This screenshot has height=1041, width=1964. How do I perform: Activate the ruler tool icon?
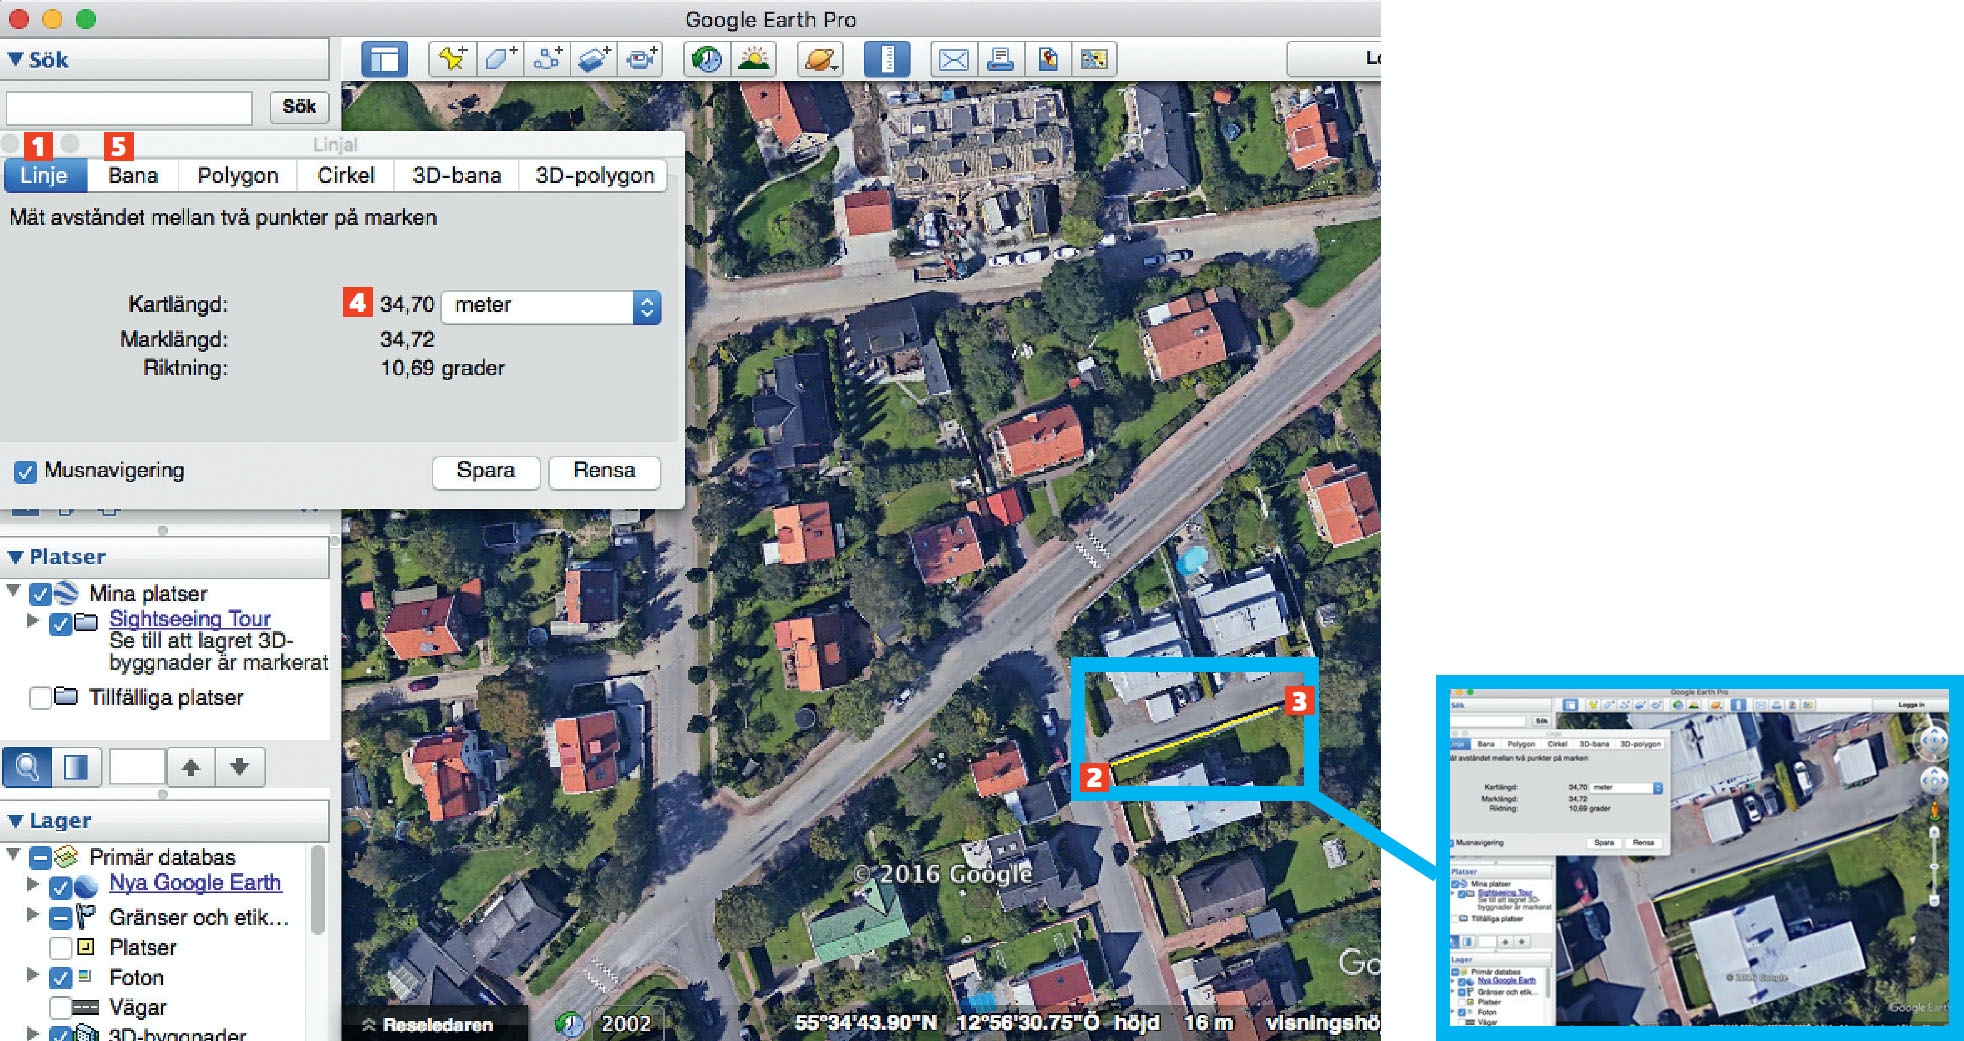[886, 59]
